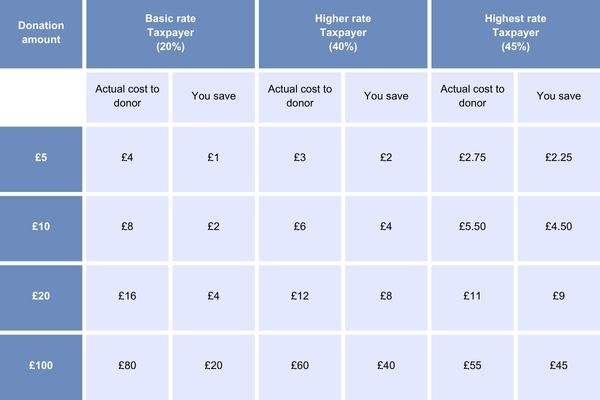Click the Donation amount header cell
The width and height of the screenshot is (600, 400).
click(41, 34)
